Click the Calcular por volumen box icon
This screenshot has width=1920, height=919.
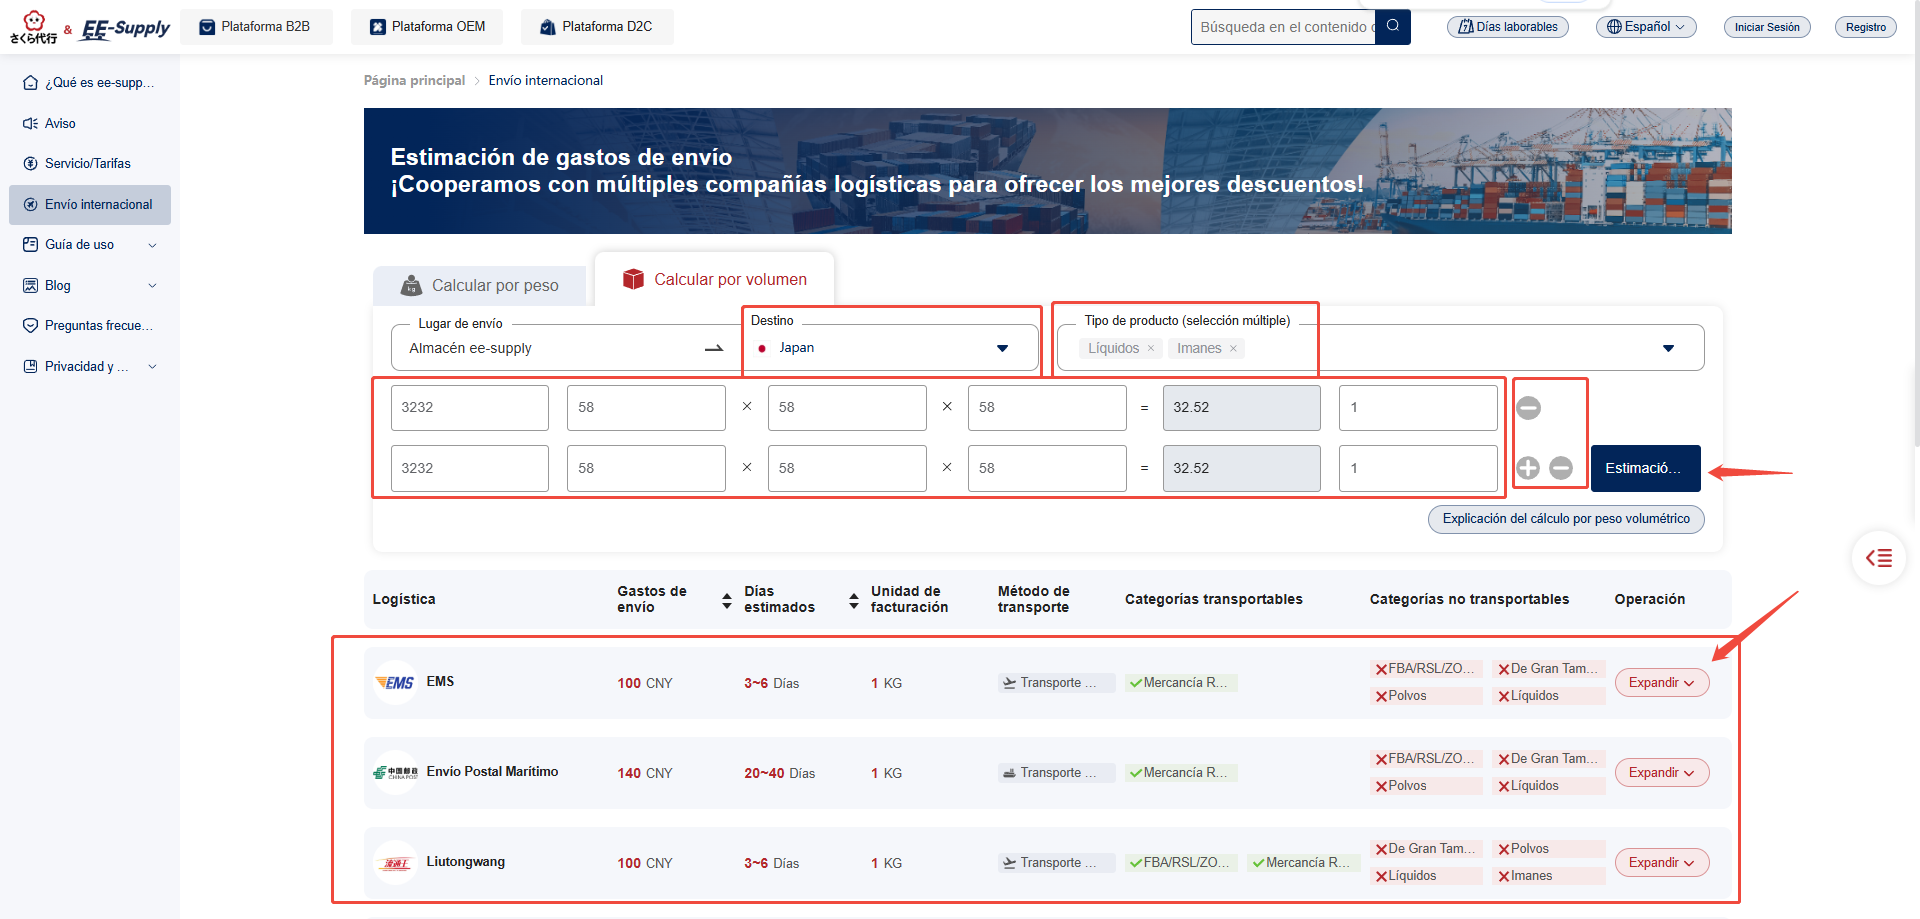633,279
